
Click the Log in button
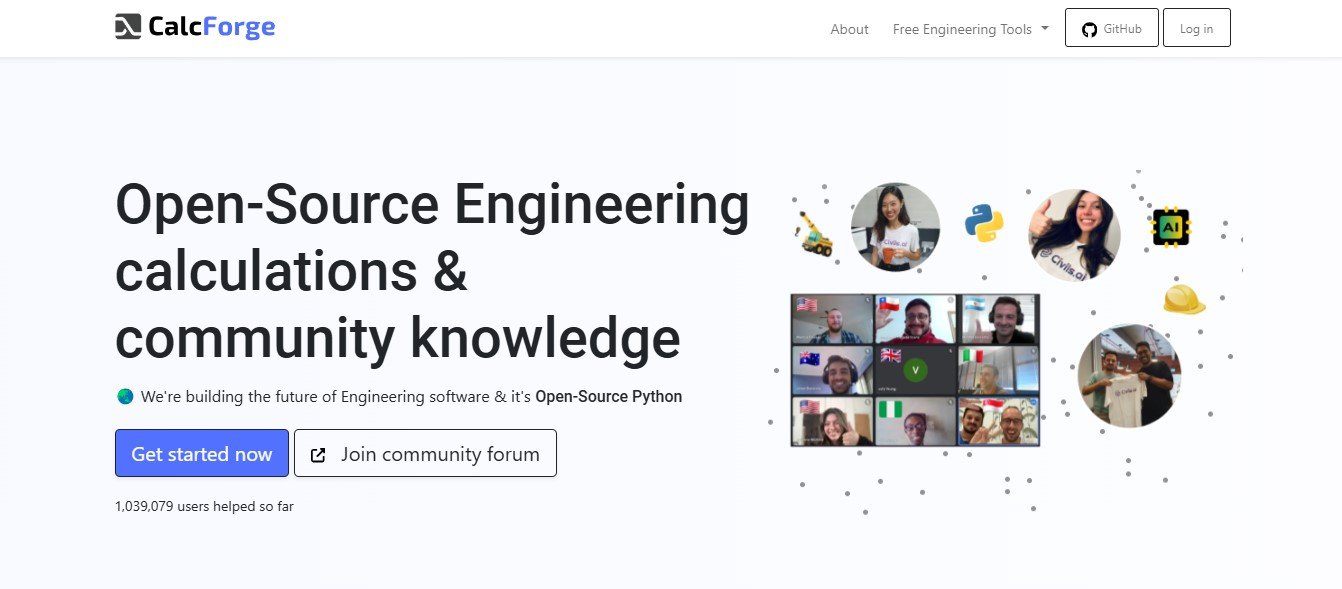(1196, 28)
